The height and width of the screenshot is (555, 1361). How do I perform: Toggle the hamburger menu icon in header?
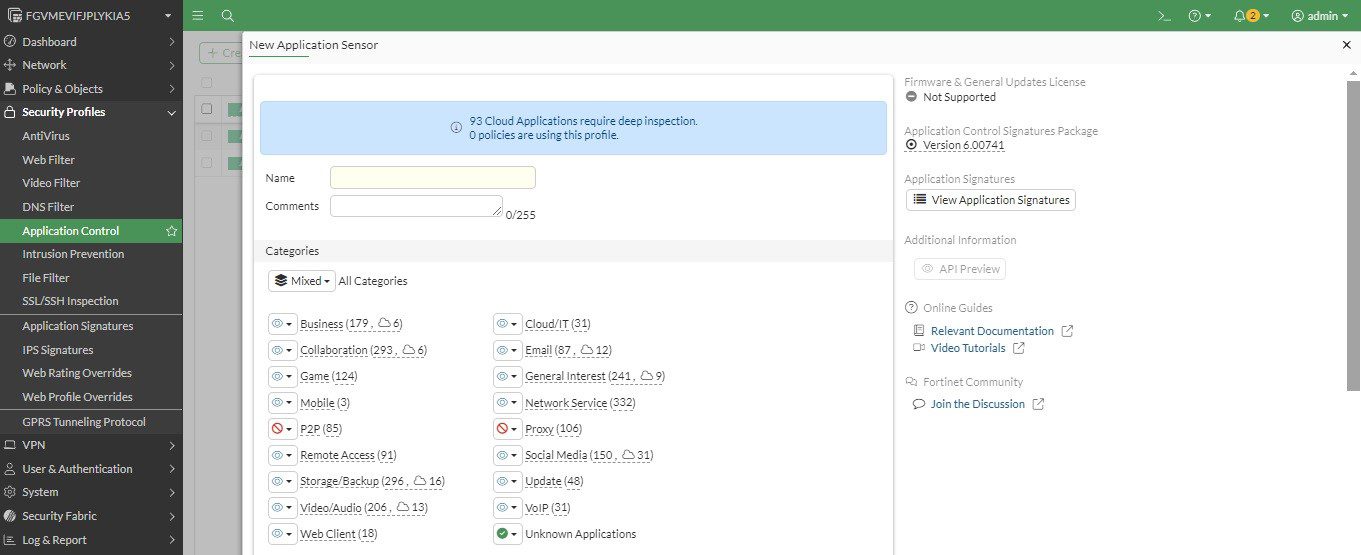(198, 16)
